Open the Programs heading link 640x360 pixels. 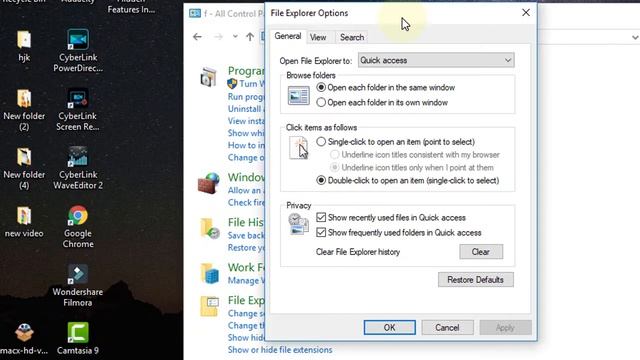(x=246, y=71)
